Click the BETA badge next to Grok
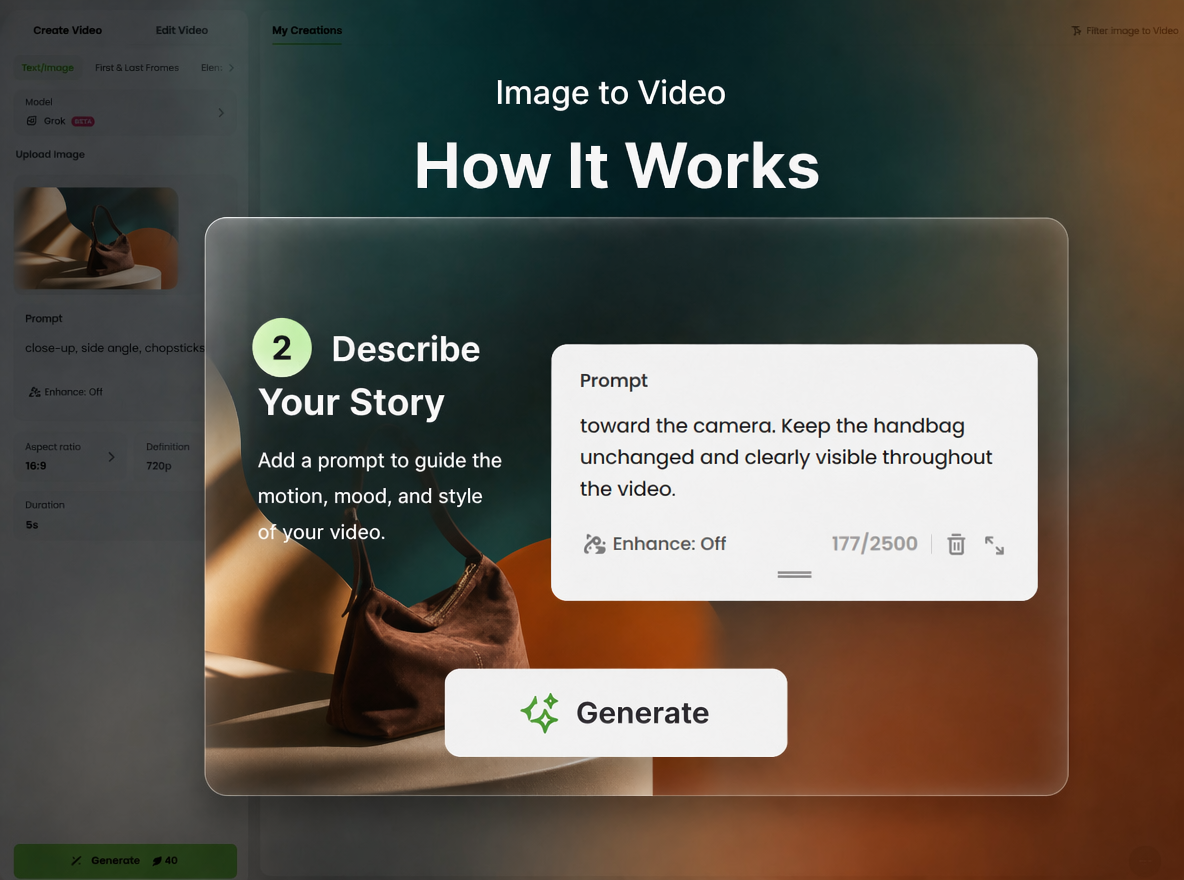The width and height of the screenshot is (1184, 880). click(x=83, y=121)
